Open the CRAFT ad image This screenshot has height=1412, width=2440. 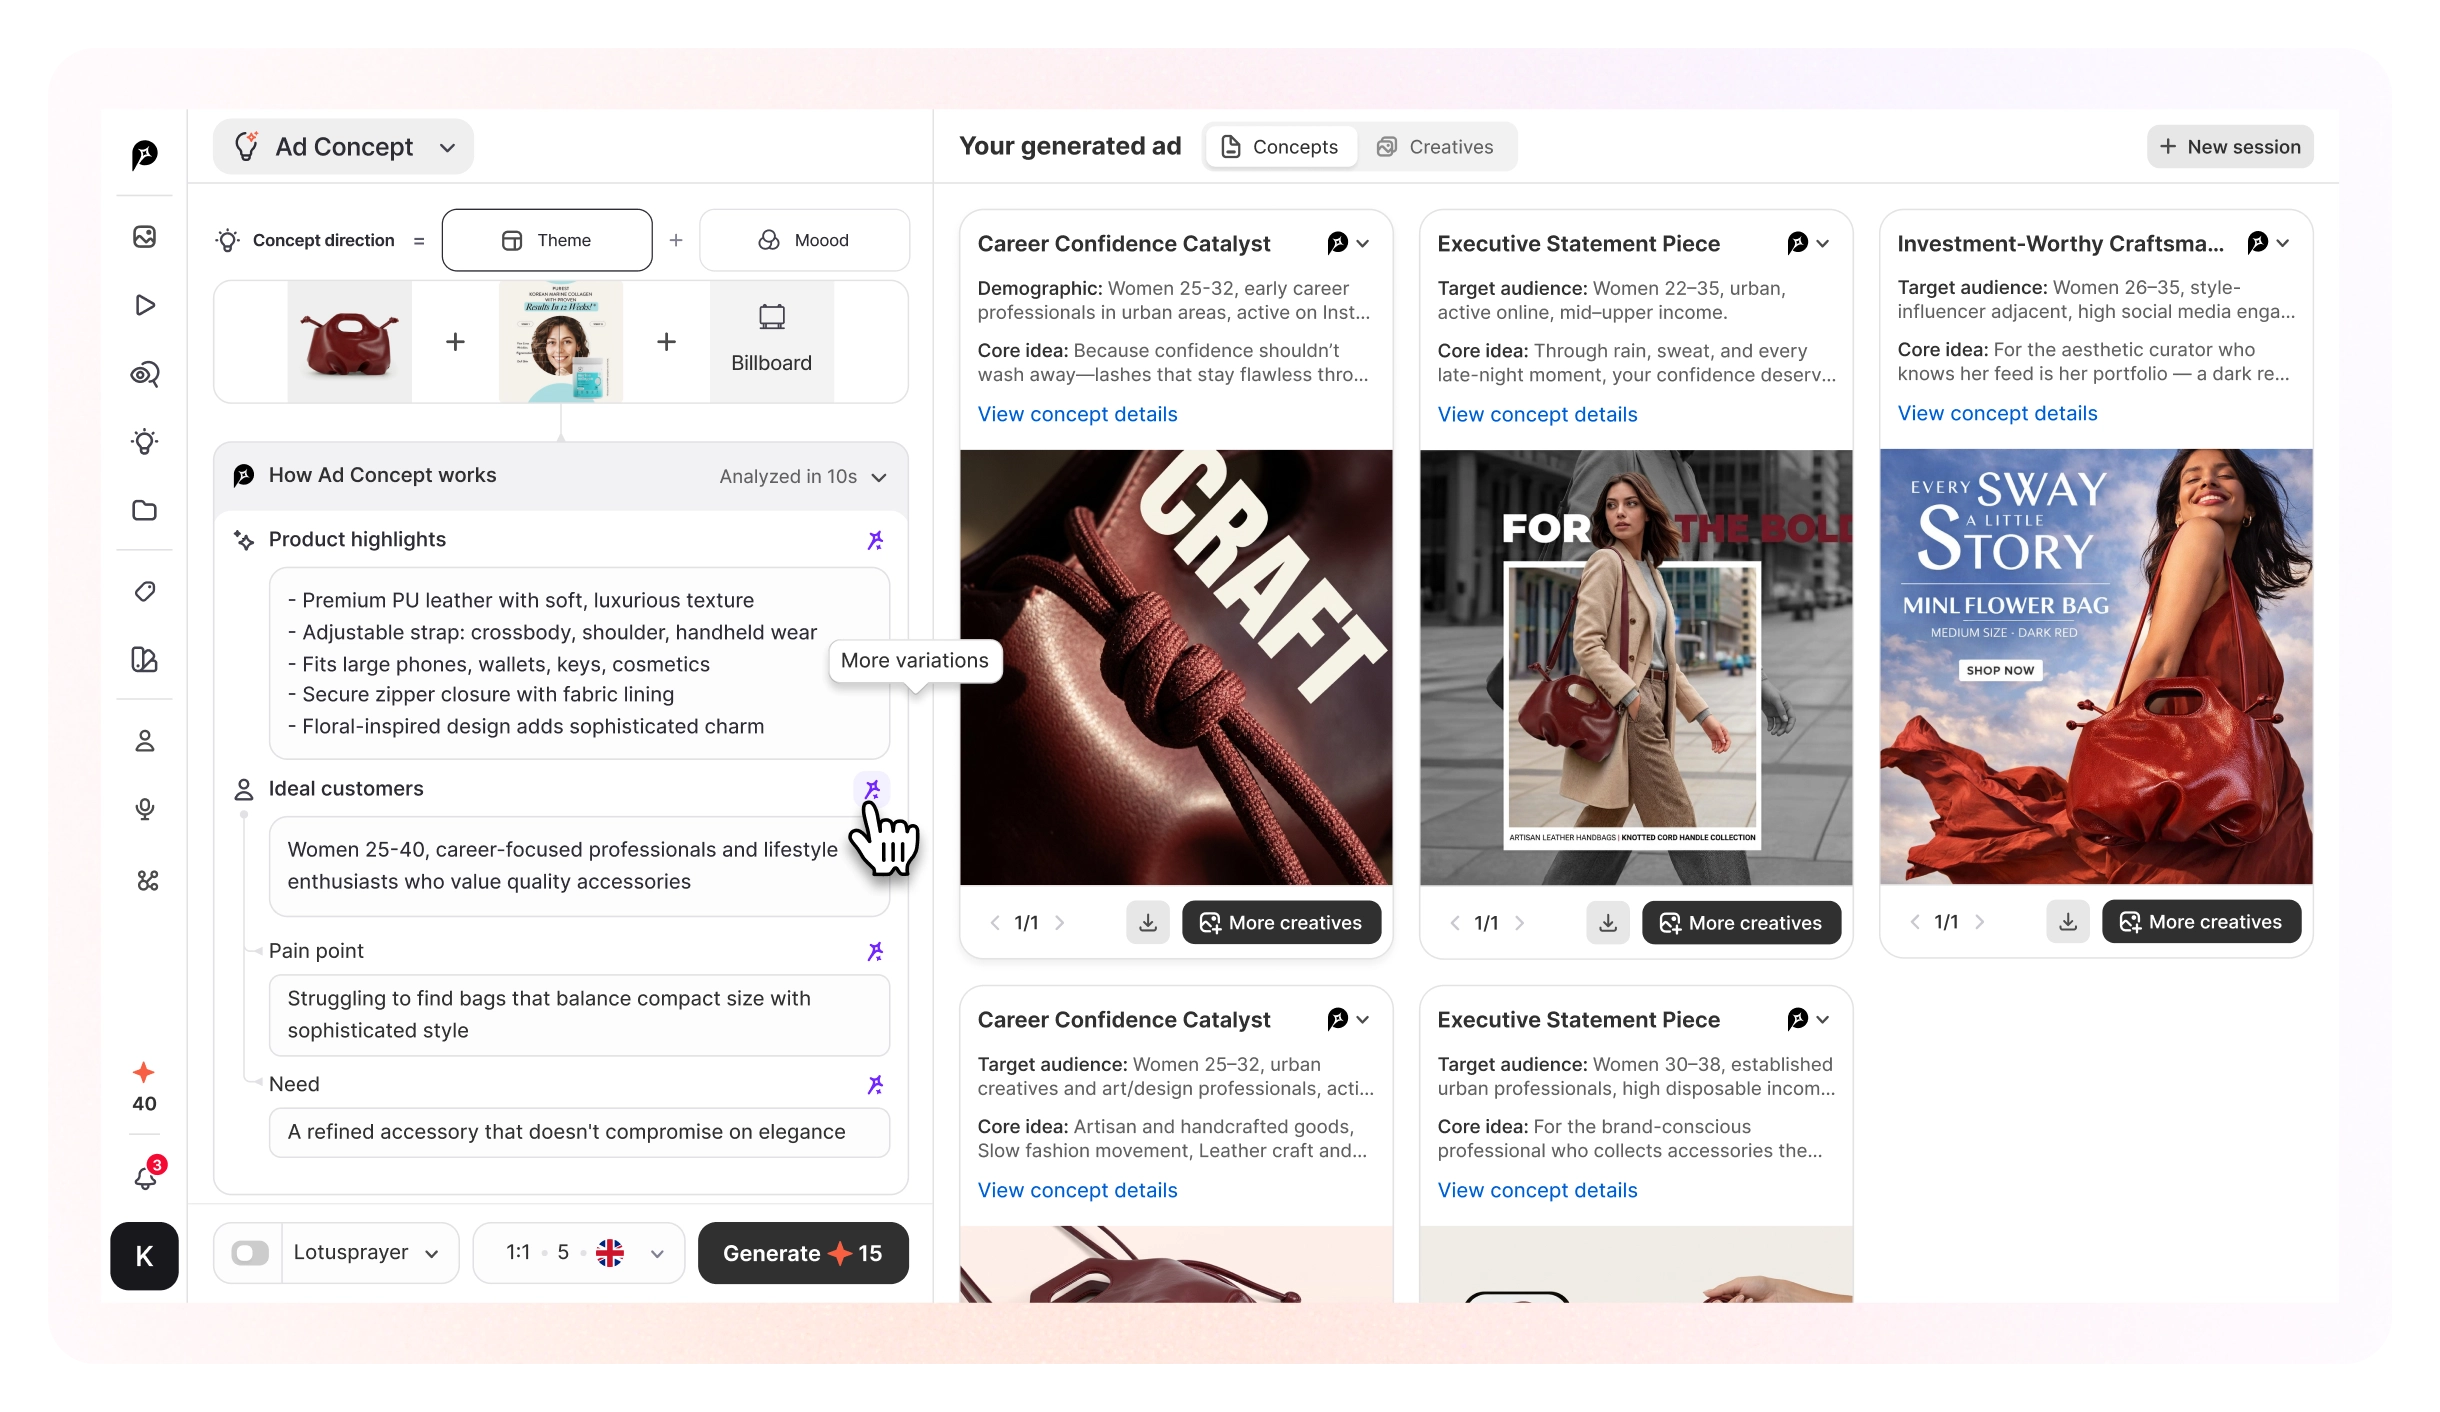(1176, 667)
